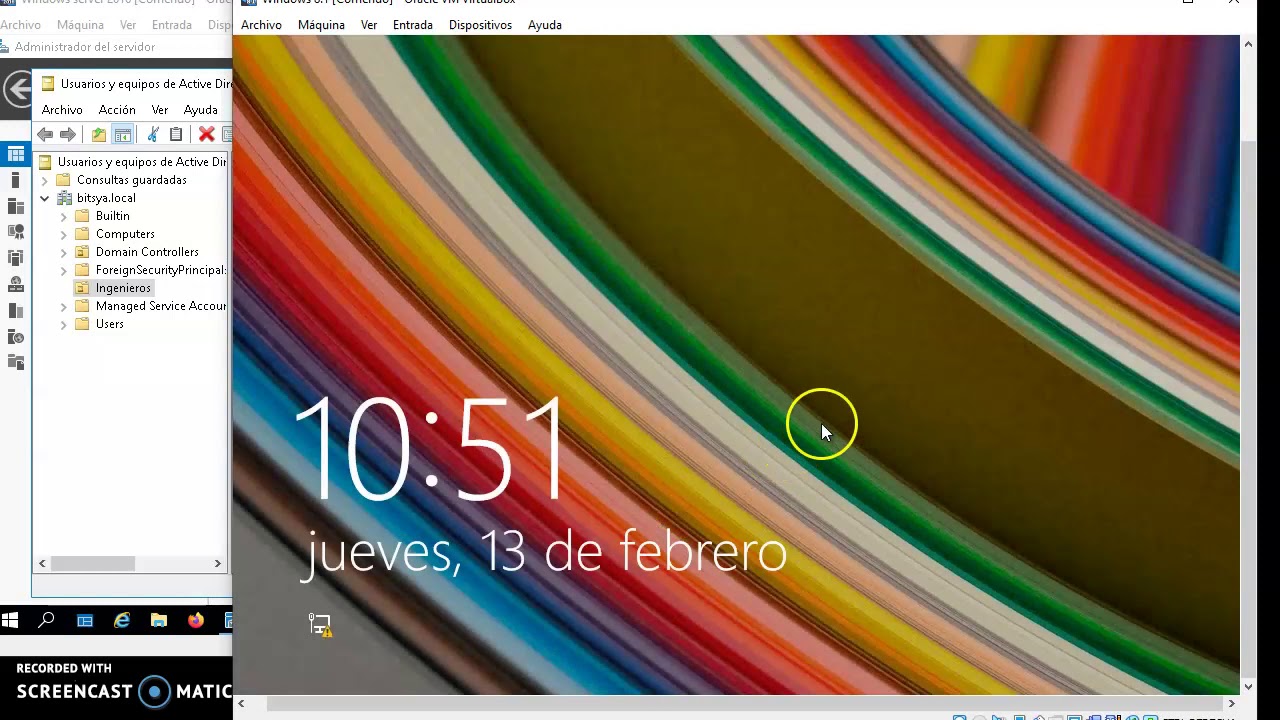1280x720 pixels.
Task: Launch Firefox from taskbar
Action: 196,621
